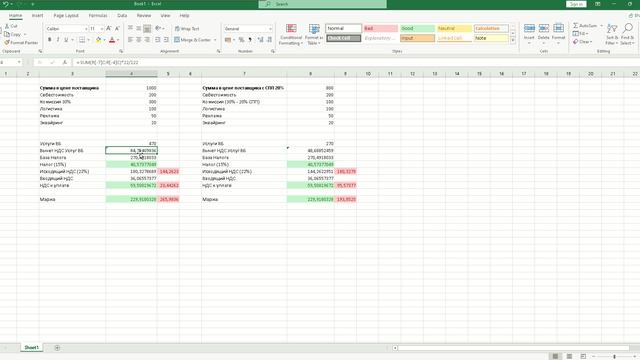640x360 pixels.
Task: Apply the Normal cell style
Action: coord(343,28)
